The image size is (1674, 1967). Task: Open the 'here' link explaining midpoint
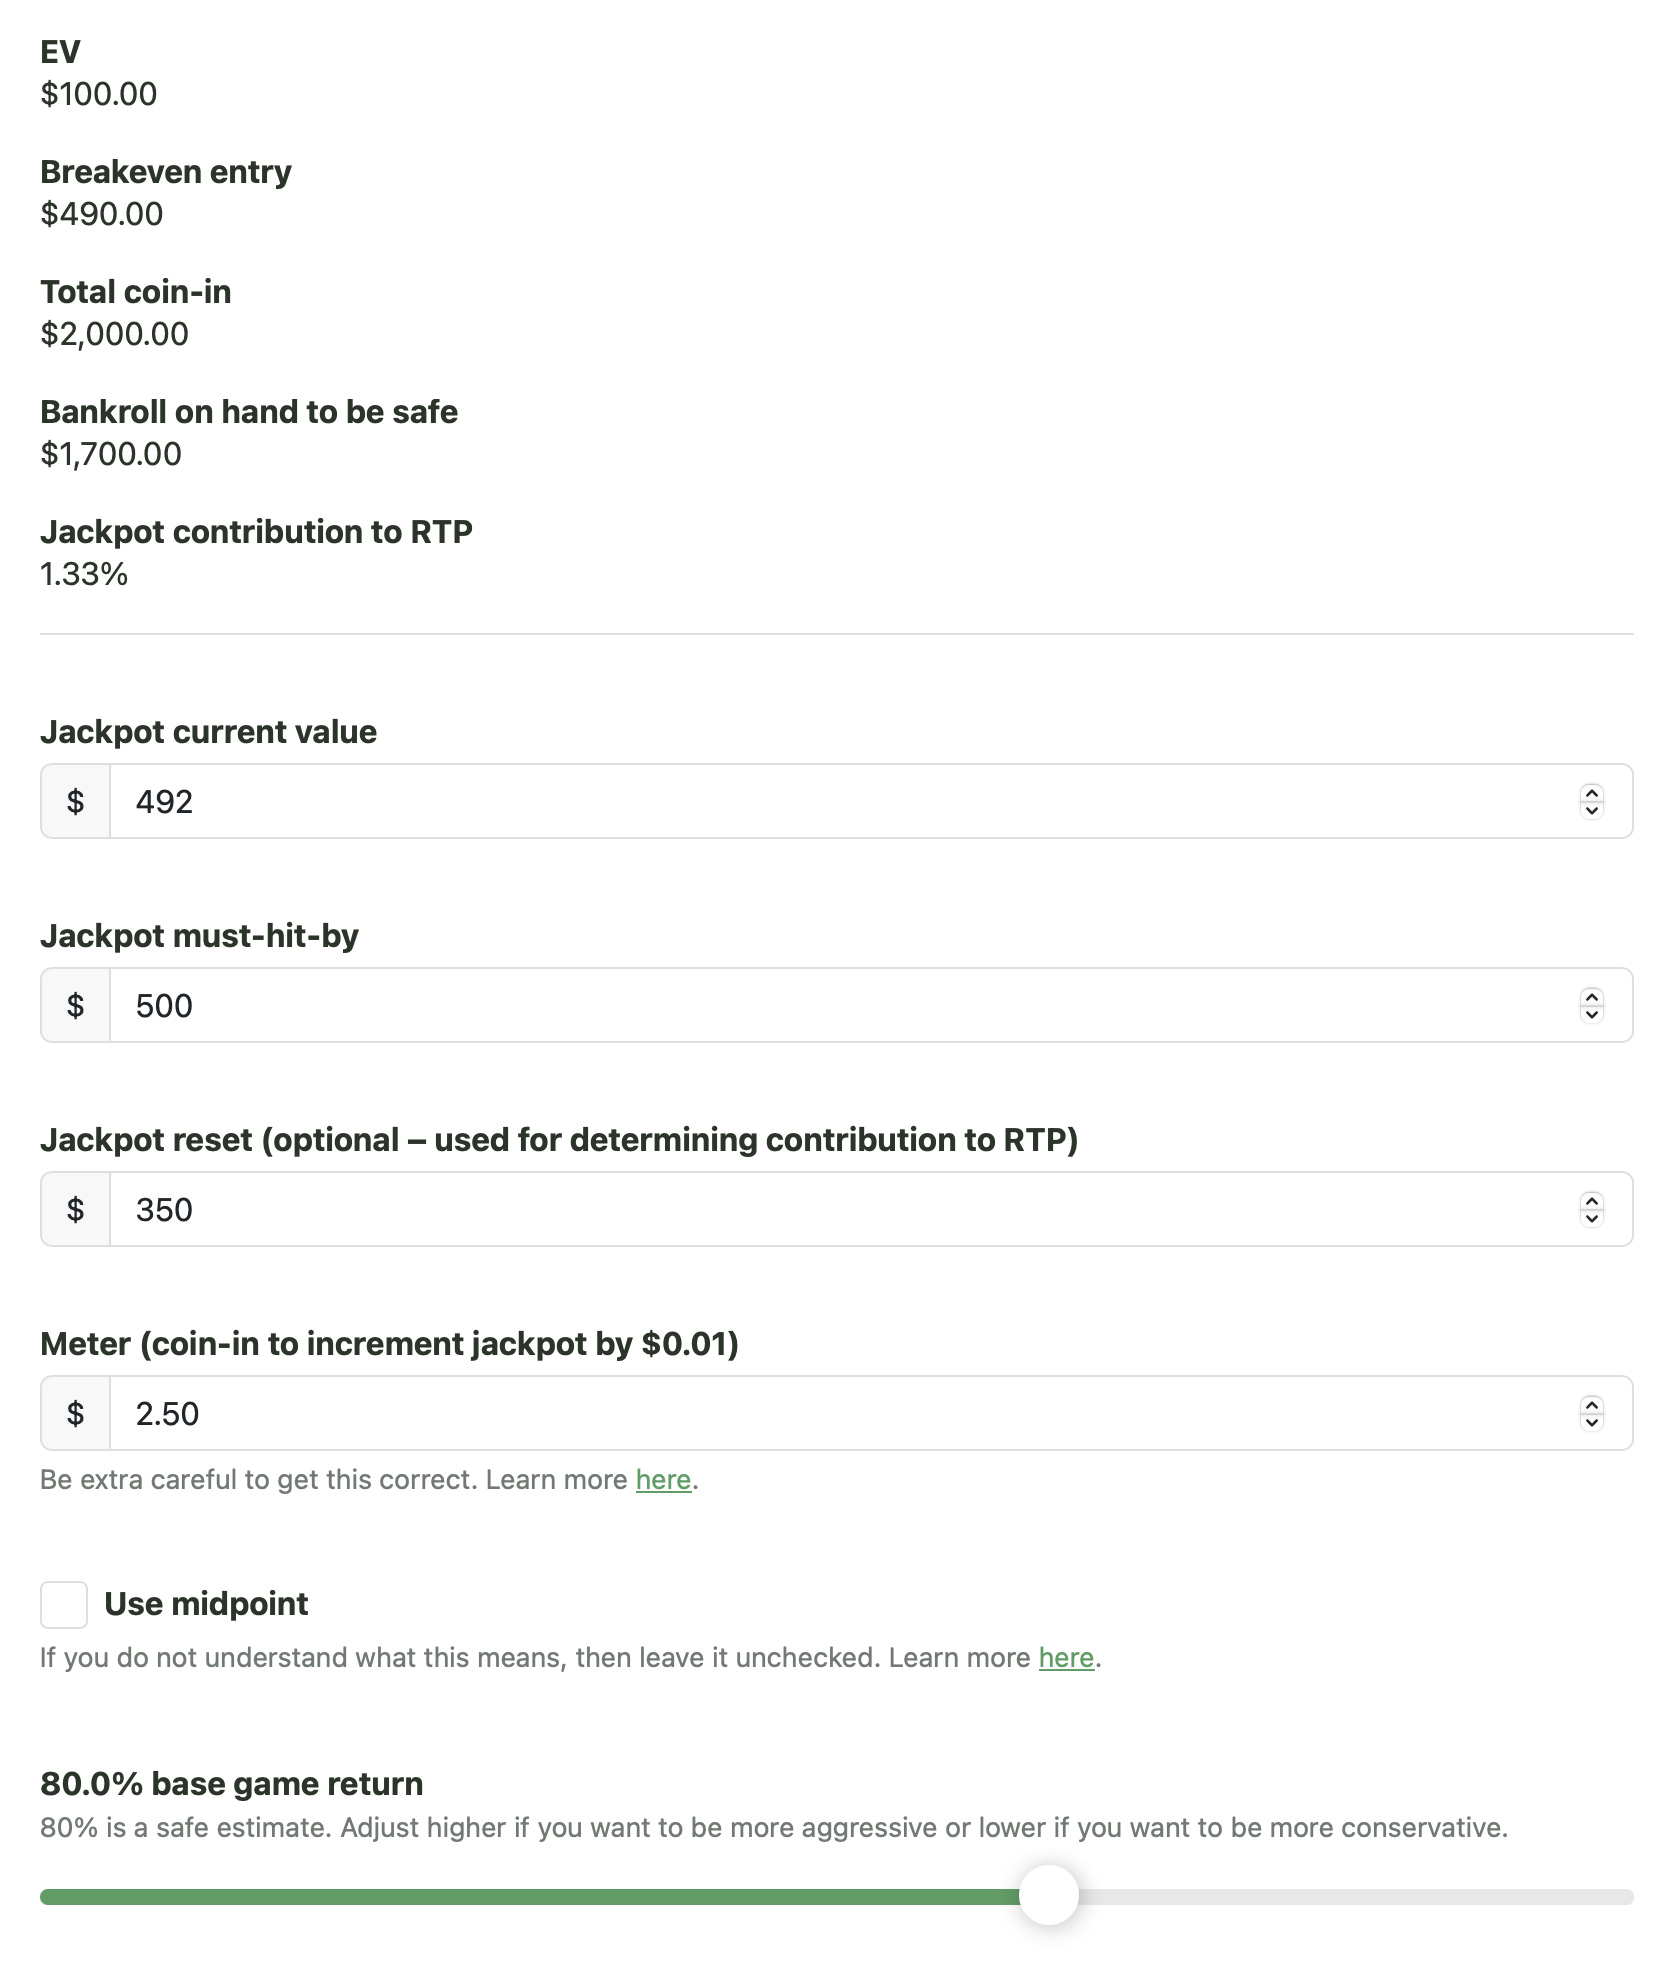tap(1066, 1658)
